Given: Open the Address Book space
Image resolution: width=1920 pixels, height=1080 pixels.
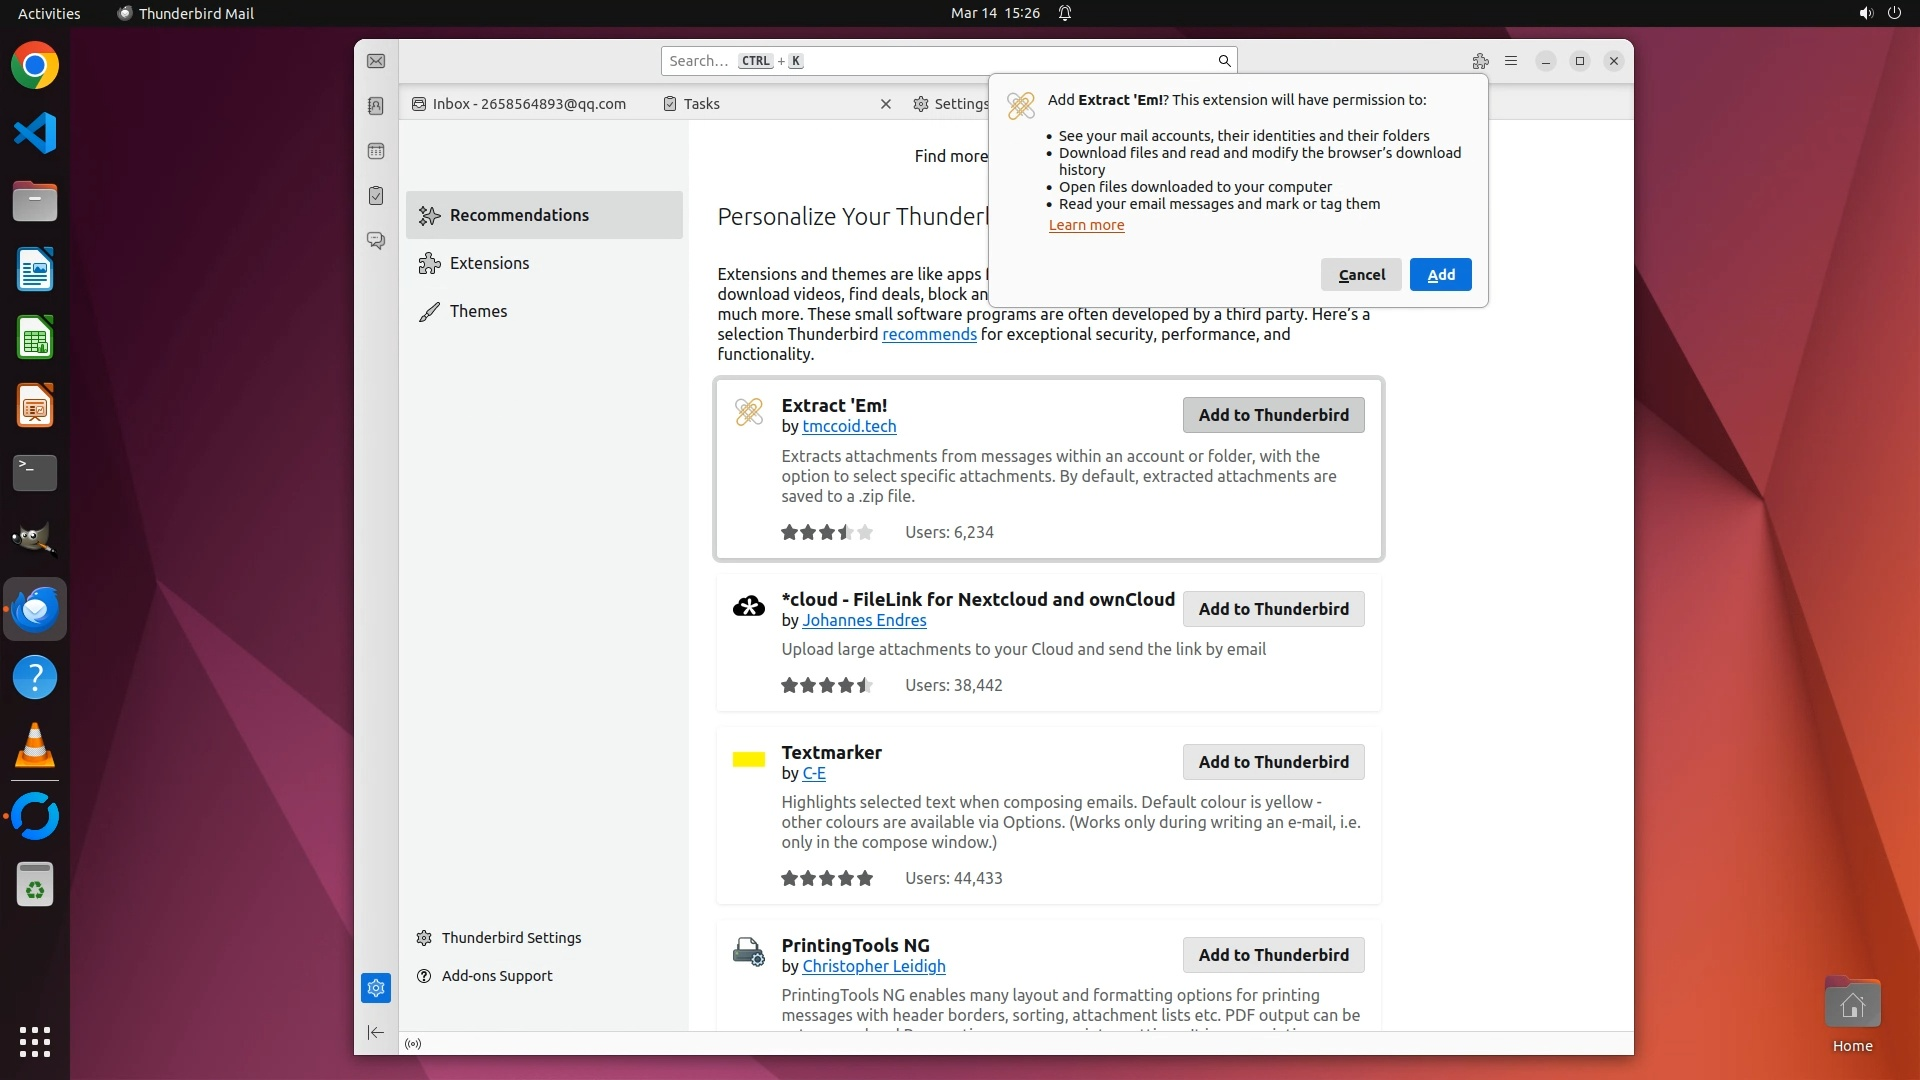Looking at the screenshot, I should 376,106.
